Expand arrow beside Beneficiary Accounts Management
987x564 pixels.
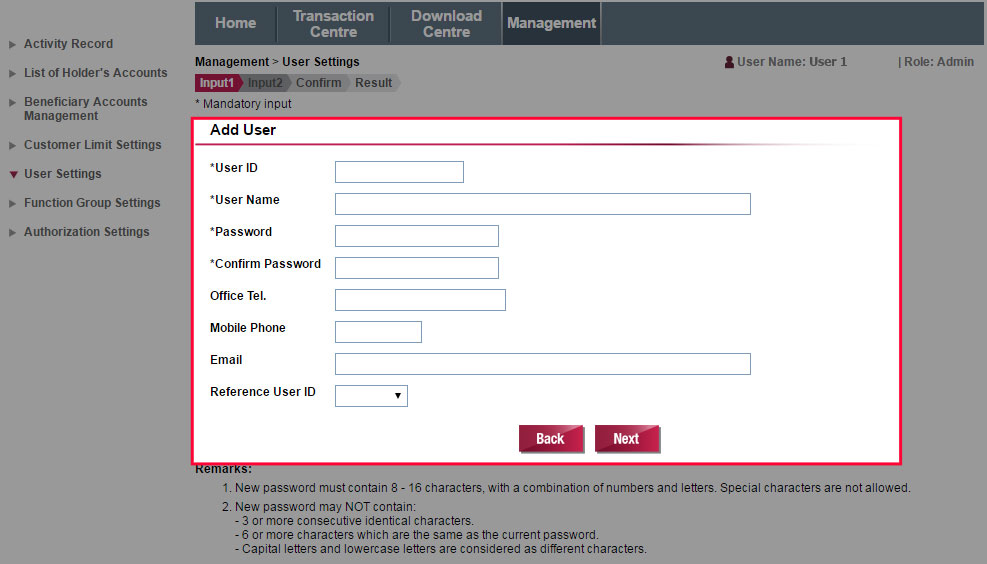(13, 103)
